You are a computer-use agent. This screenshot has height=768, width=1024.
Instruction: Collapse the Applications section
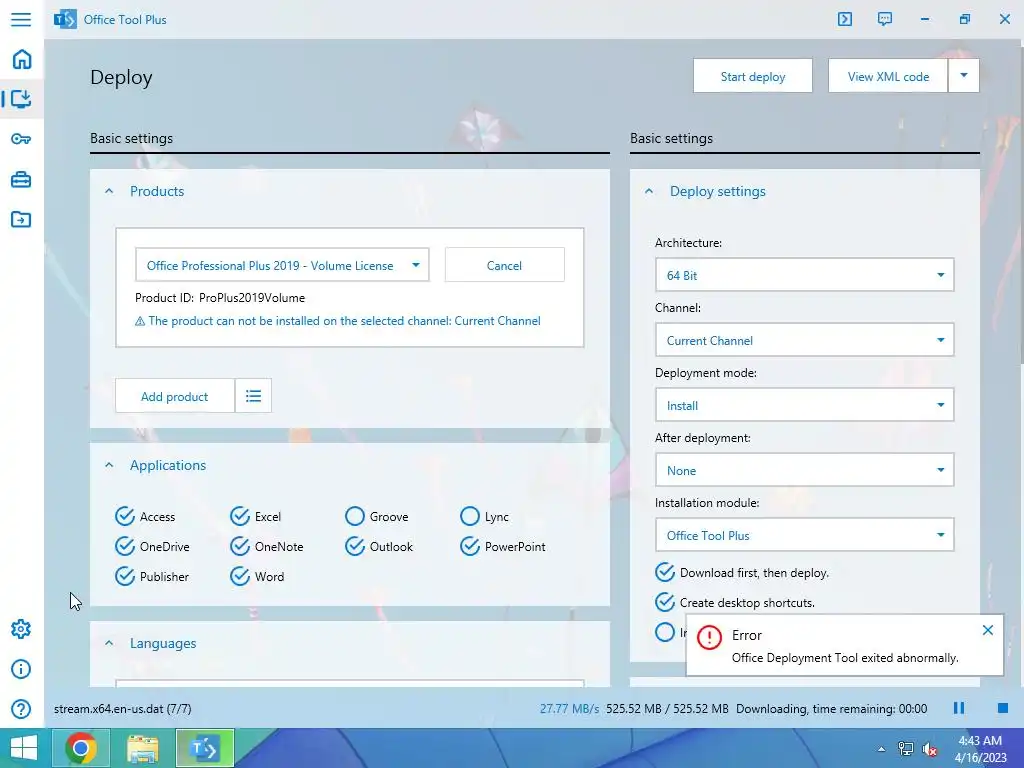[109, 465]
